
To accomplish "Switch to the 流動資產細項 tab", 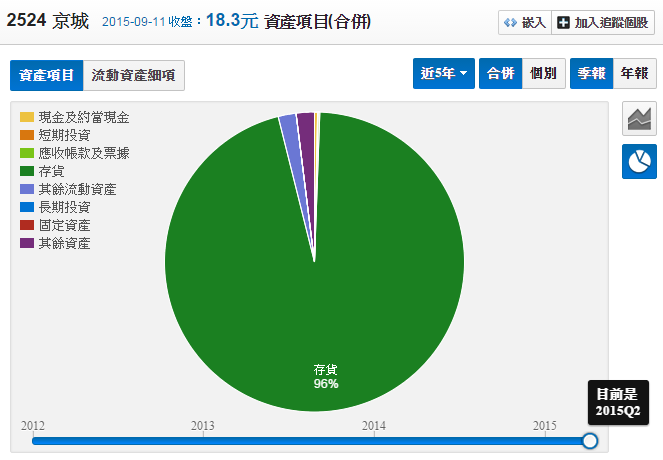I will (134, 75).
